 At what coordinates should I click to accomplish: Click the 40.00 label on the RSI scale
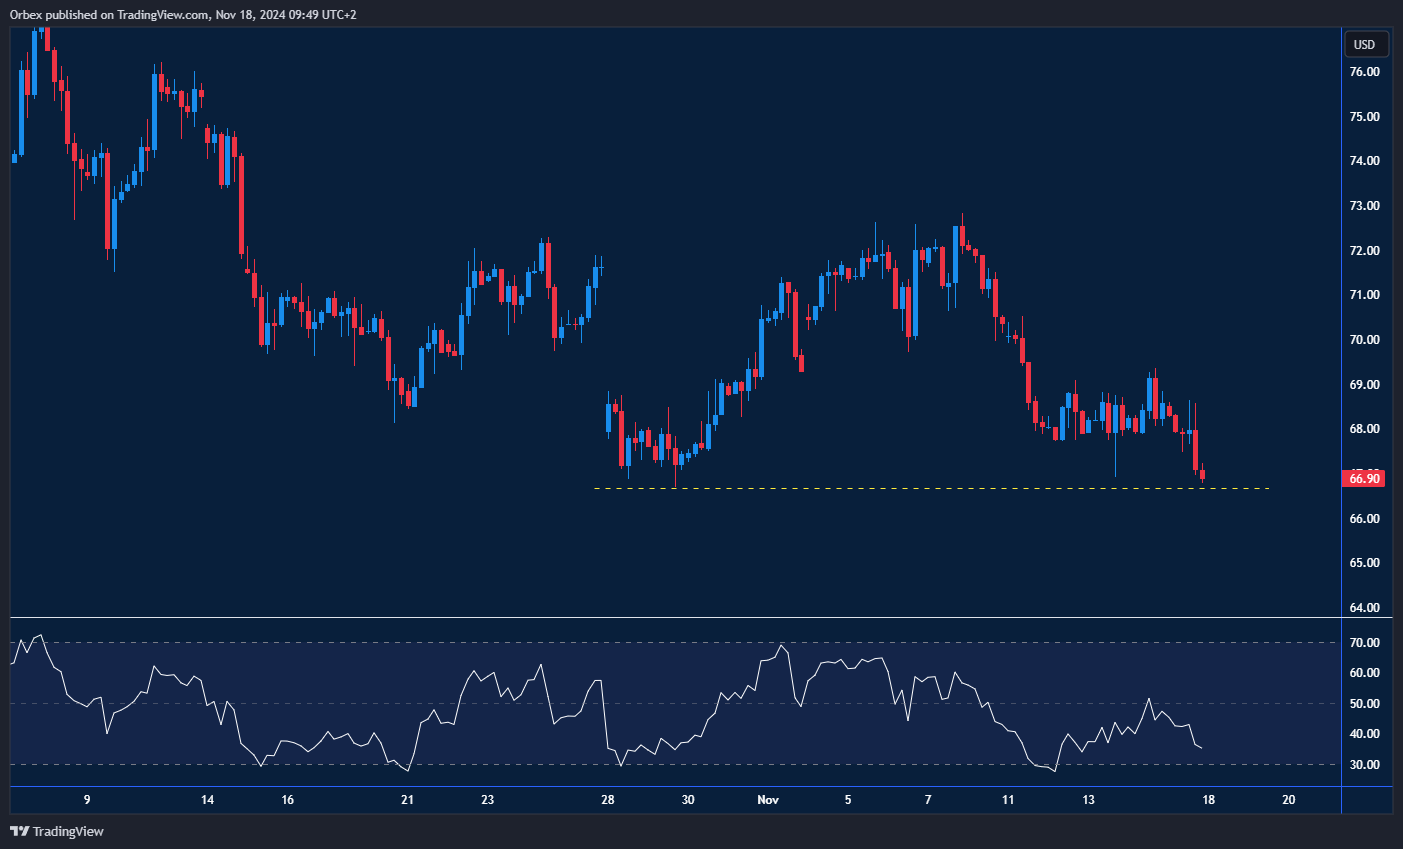click(1364, 734)
